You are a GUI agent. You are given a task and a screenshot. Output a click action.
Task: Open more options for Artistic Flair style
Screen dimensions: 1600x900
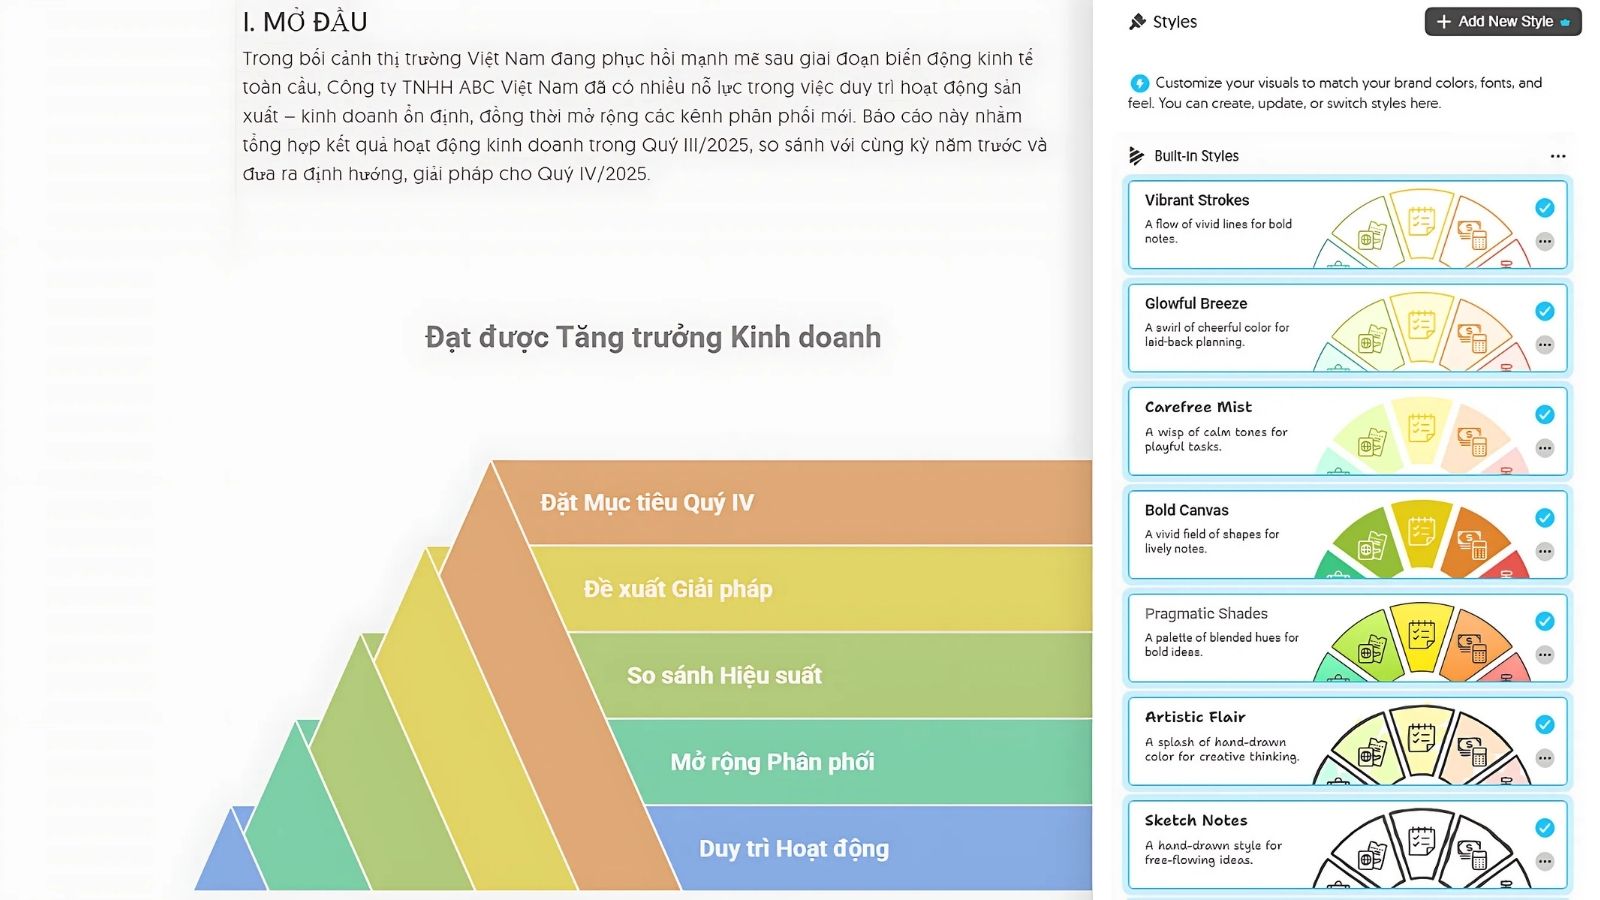1545,758
